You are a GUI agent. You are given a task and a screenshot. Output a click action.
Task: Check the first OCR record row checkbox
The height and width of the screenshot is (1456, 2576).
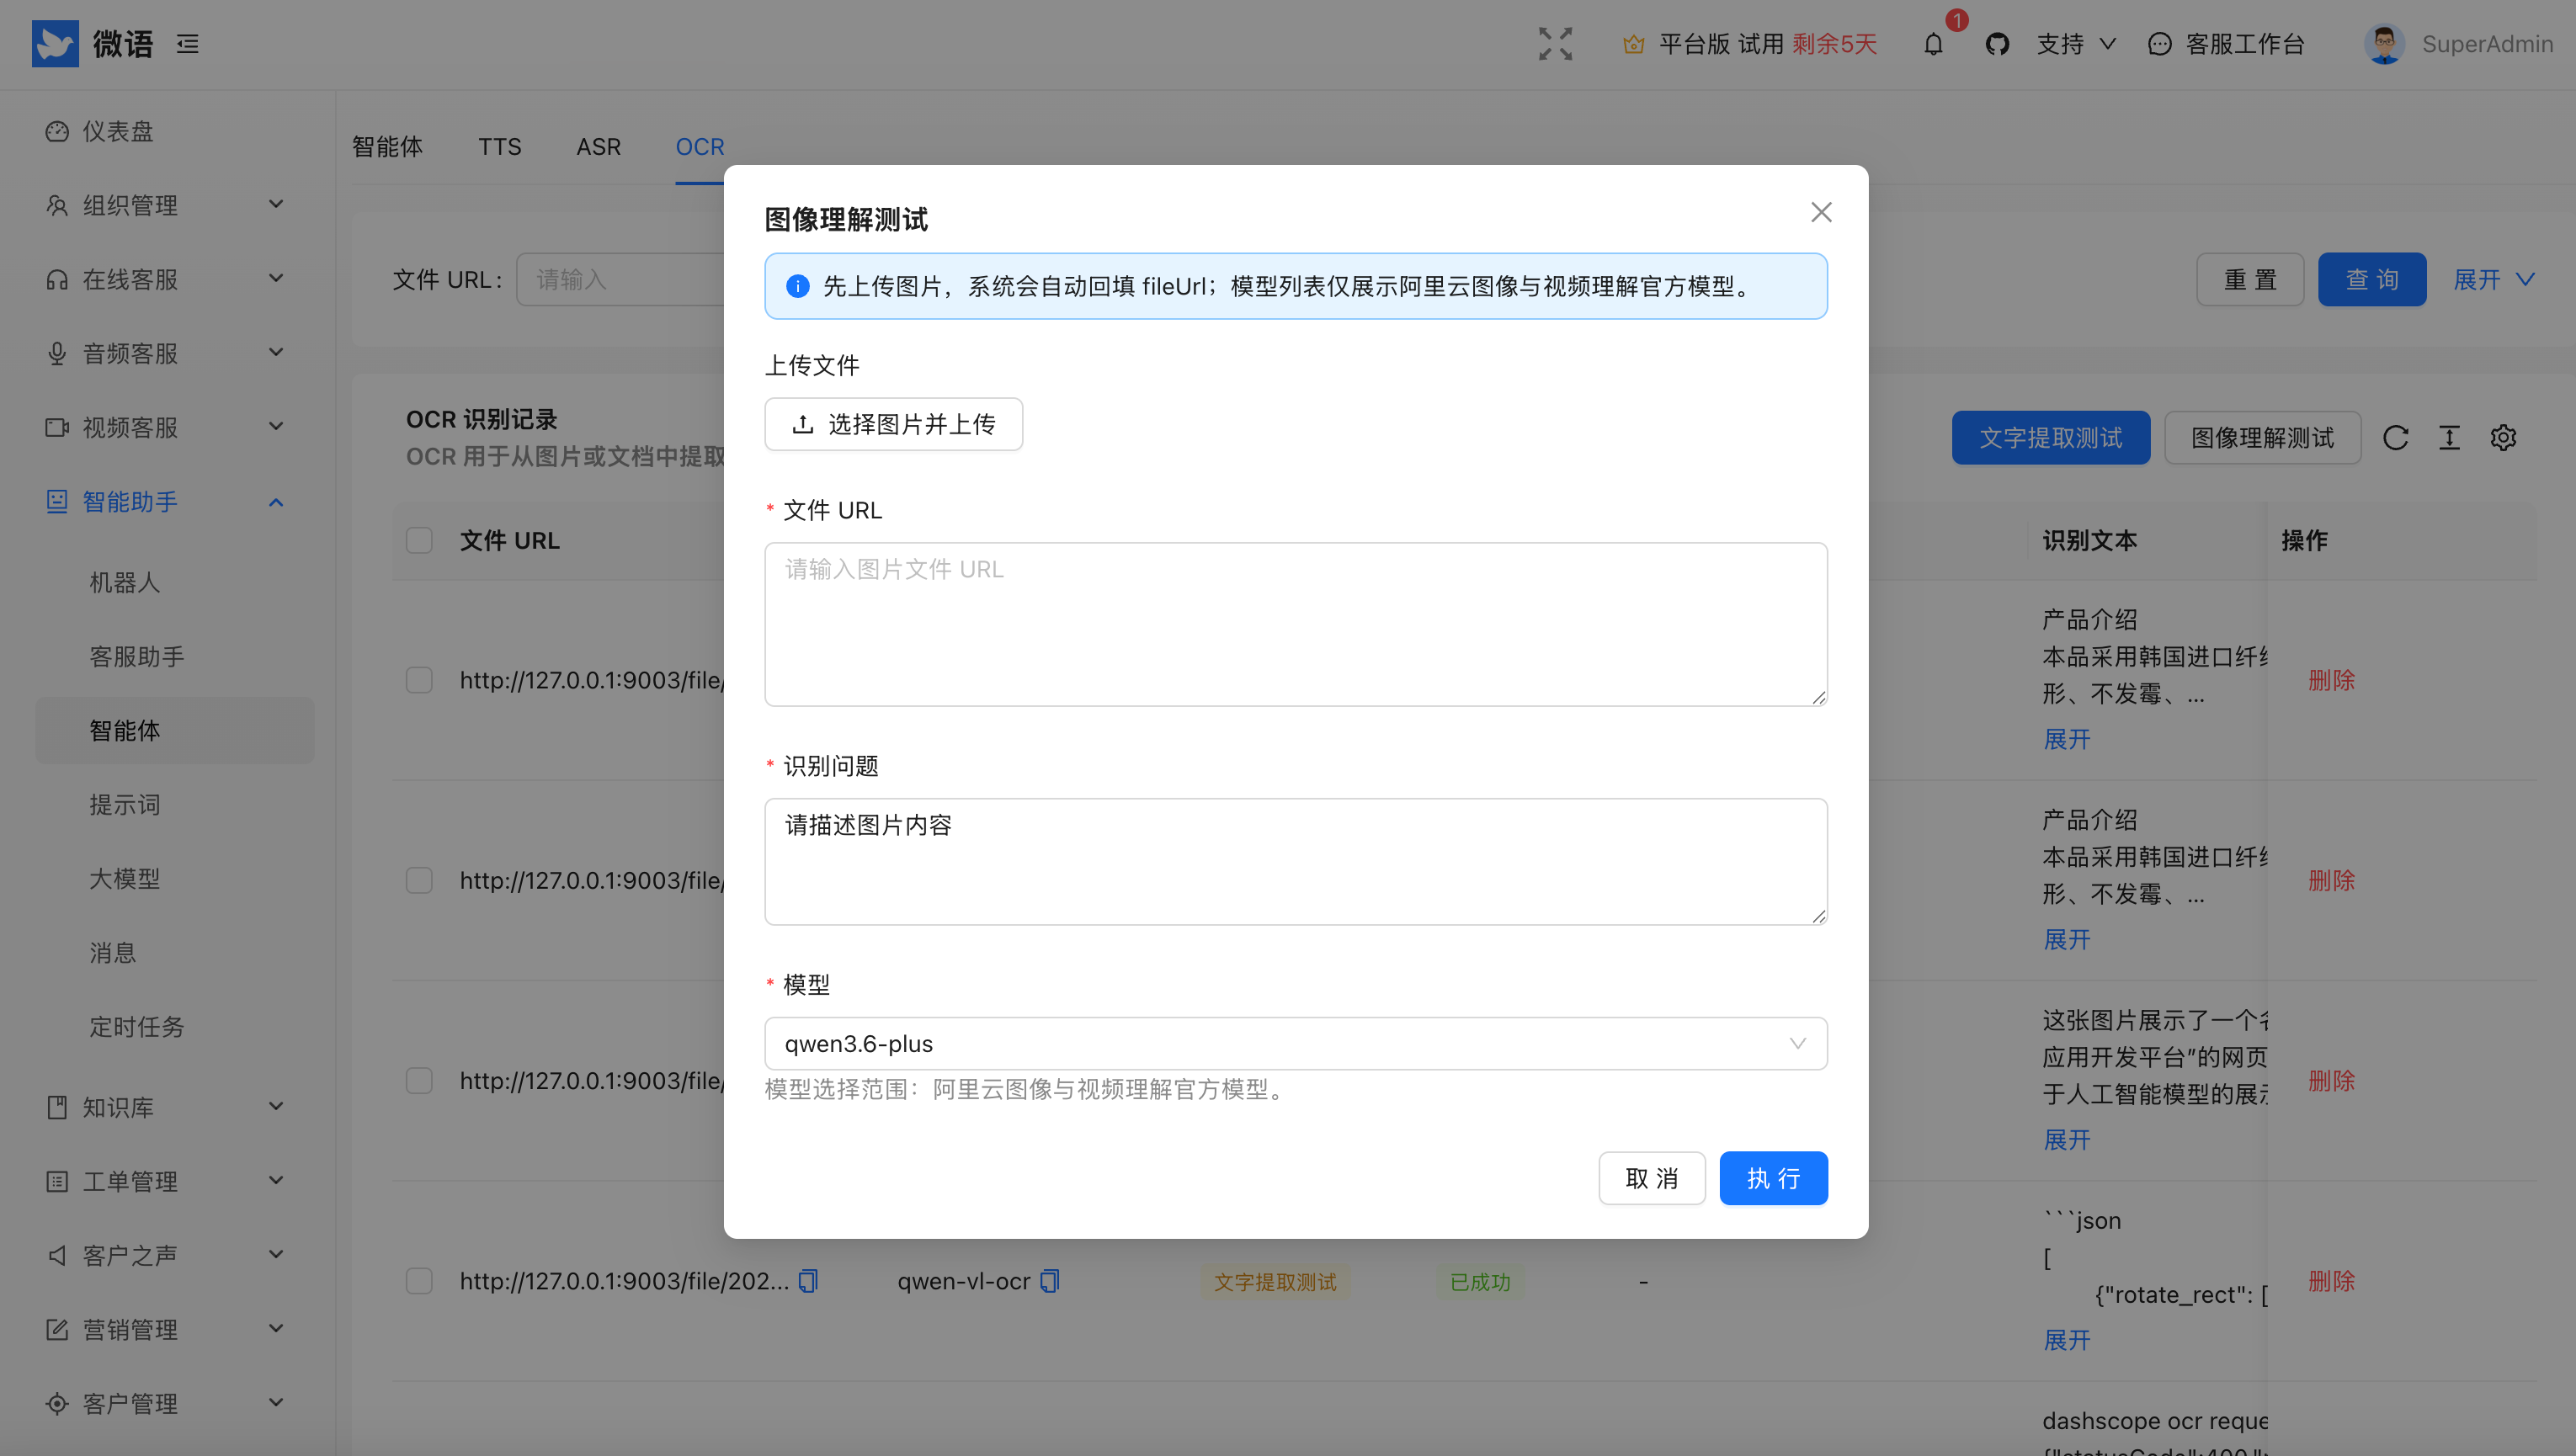tap(419, 680)
